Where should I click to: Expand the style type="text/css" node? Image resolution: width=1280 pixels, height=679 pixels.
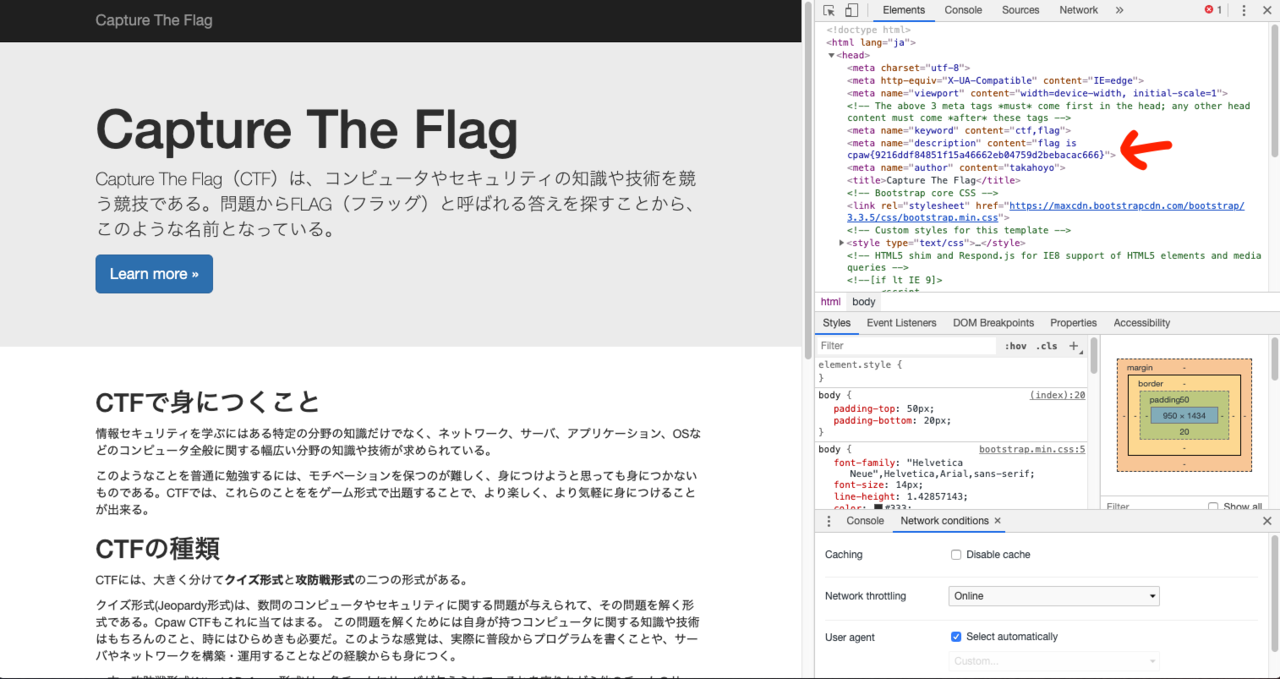tap(842, 242)
